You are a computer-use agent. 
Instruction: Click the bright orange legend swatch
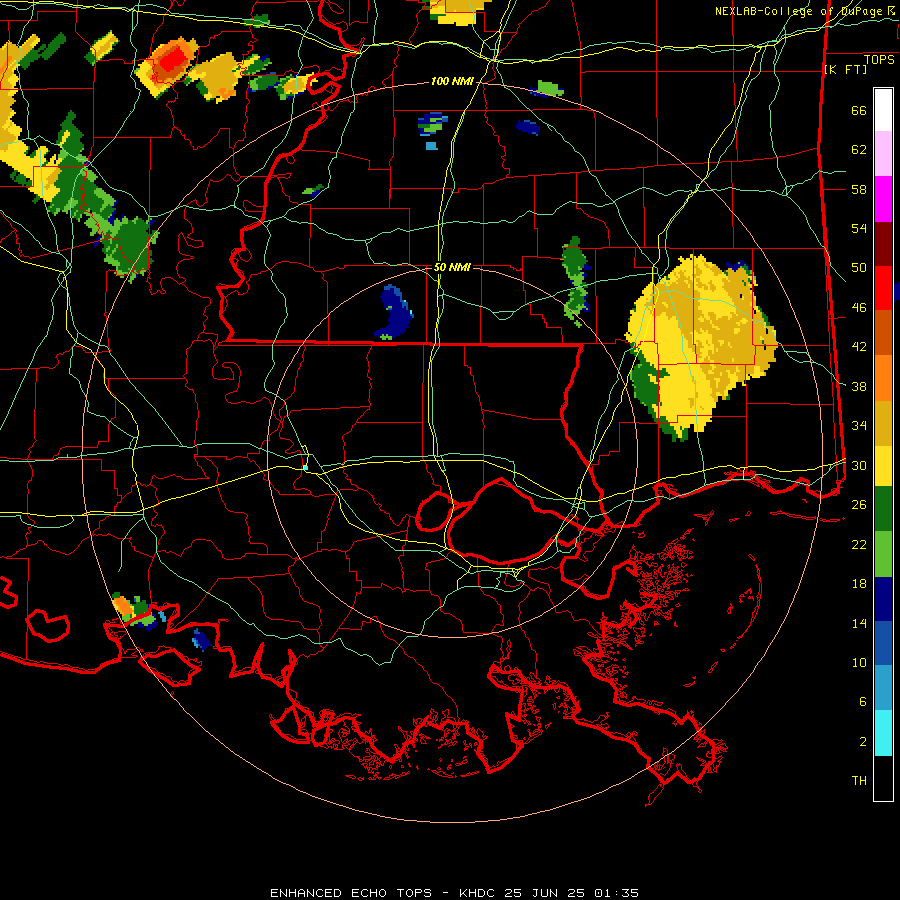[x=883, y=378]
